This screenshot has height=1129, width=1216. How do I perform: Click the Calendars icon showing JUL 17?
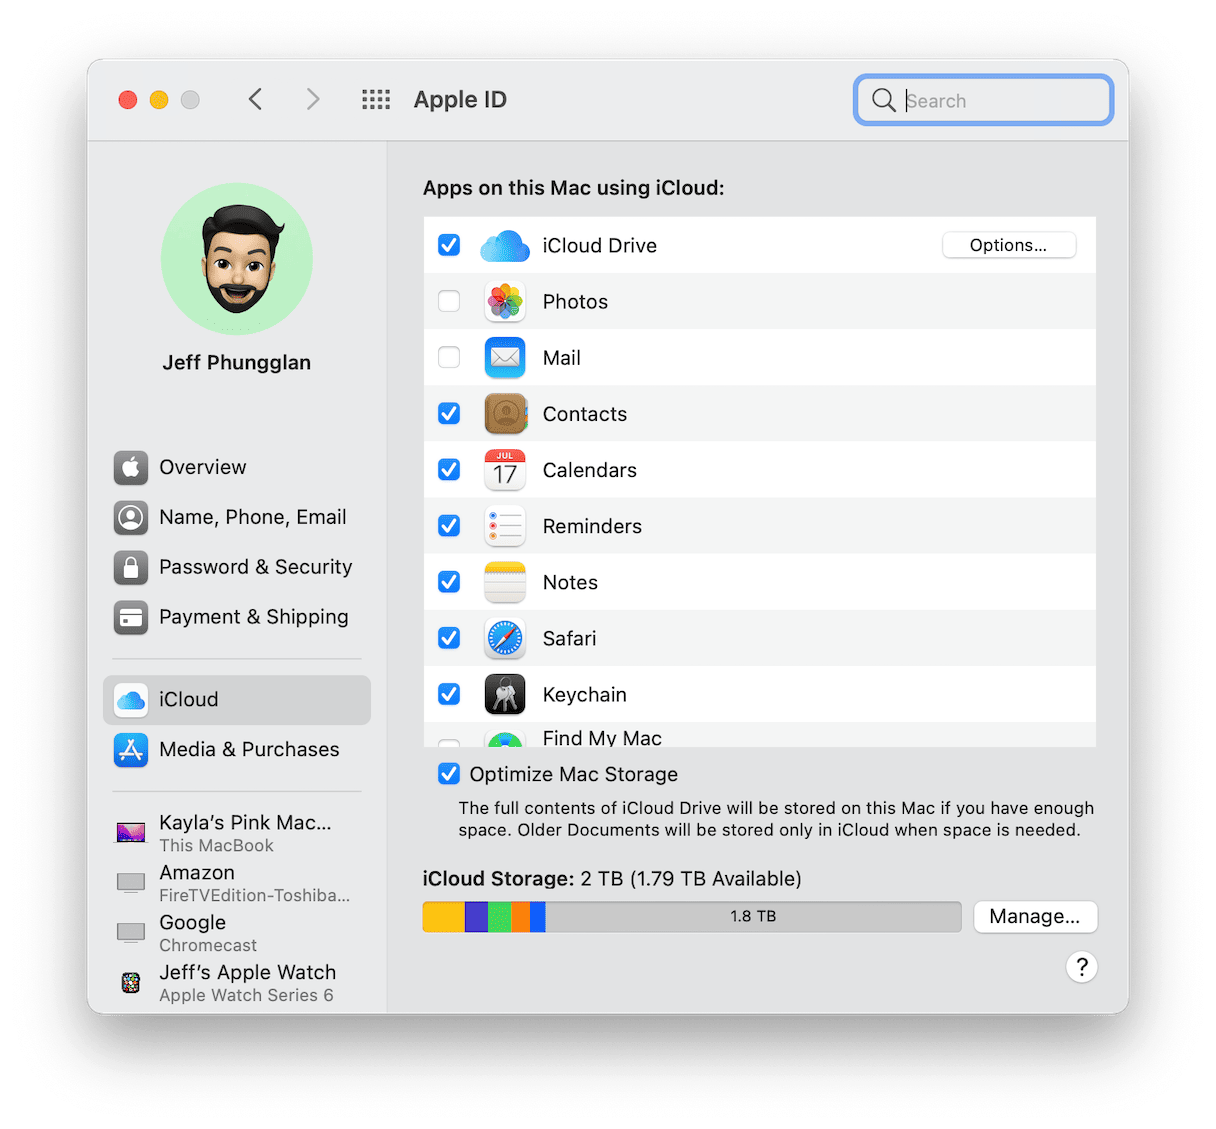click(505, 469)
